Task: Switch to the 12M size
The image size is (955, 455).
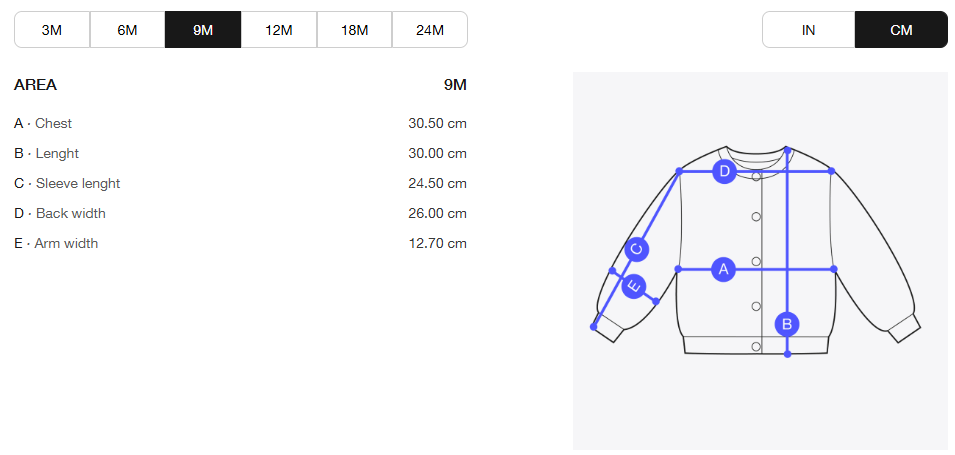Action: point(279,30)
